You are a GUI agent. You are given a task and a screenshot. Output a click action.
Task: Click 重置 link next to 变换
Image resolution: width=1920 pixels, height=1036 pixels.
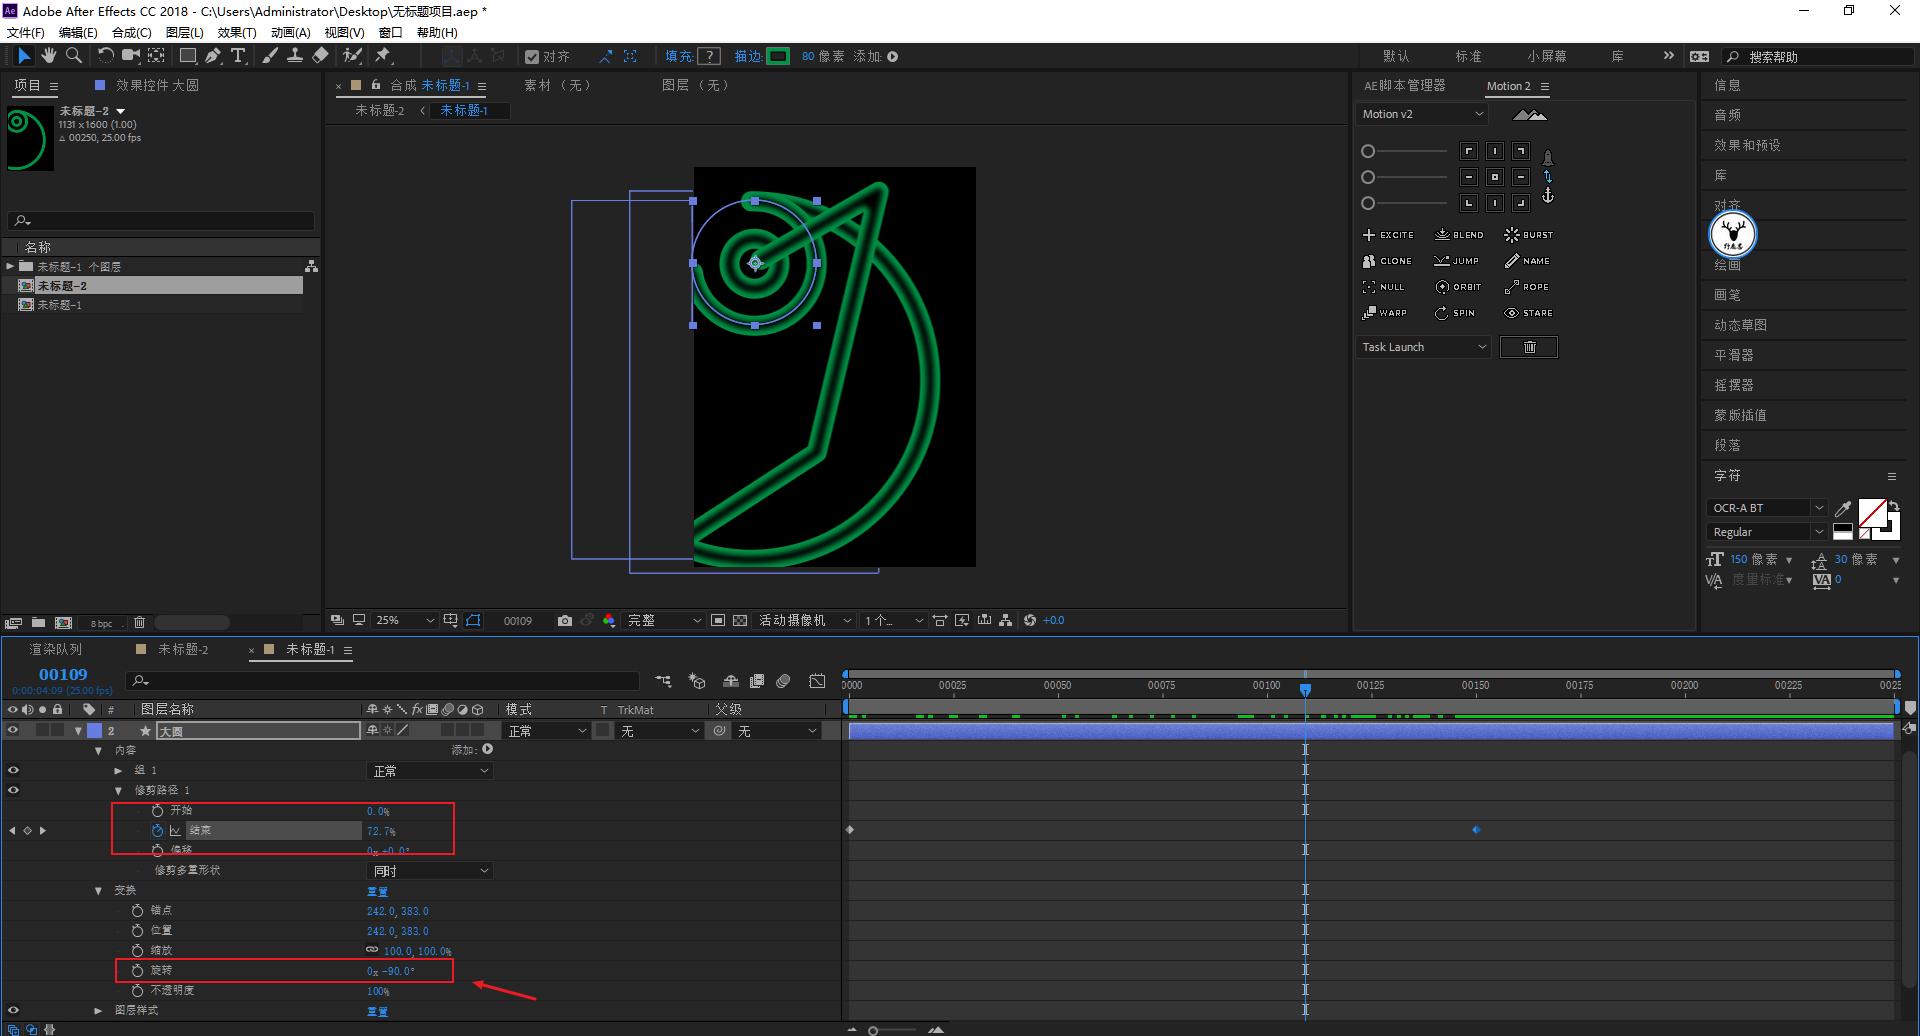pos(377,891)
